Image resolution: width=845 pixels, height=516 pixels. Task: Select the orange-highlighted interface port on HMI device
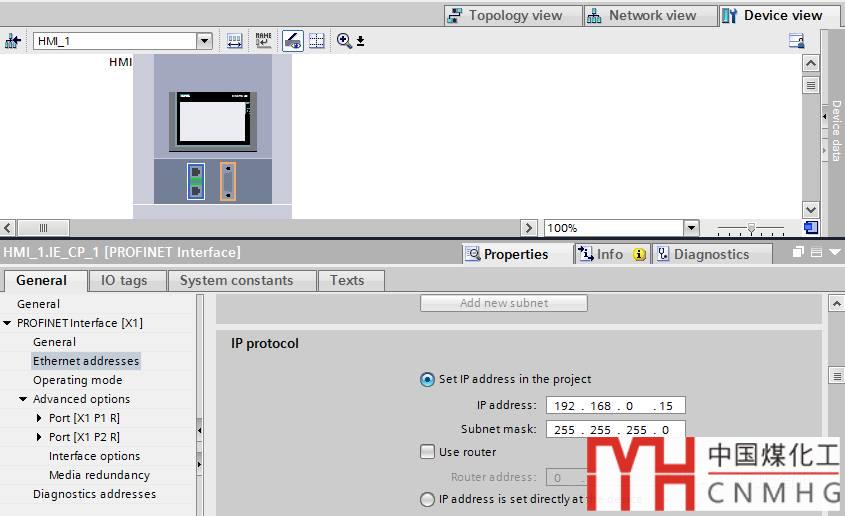pyautogui.click(x=228, y=181)
